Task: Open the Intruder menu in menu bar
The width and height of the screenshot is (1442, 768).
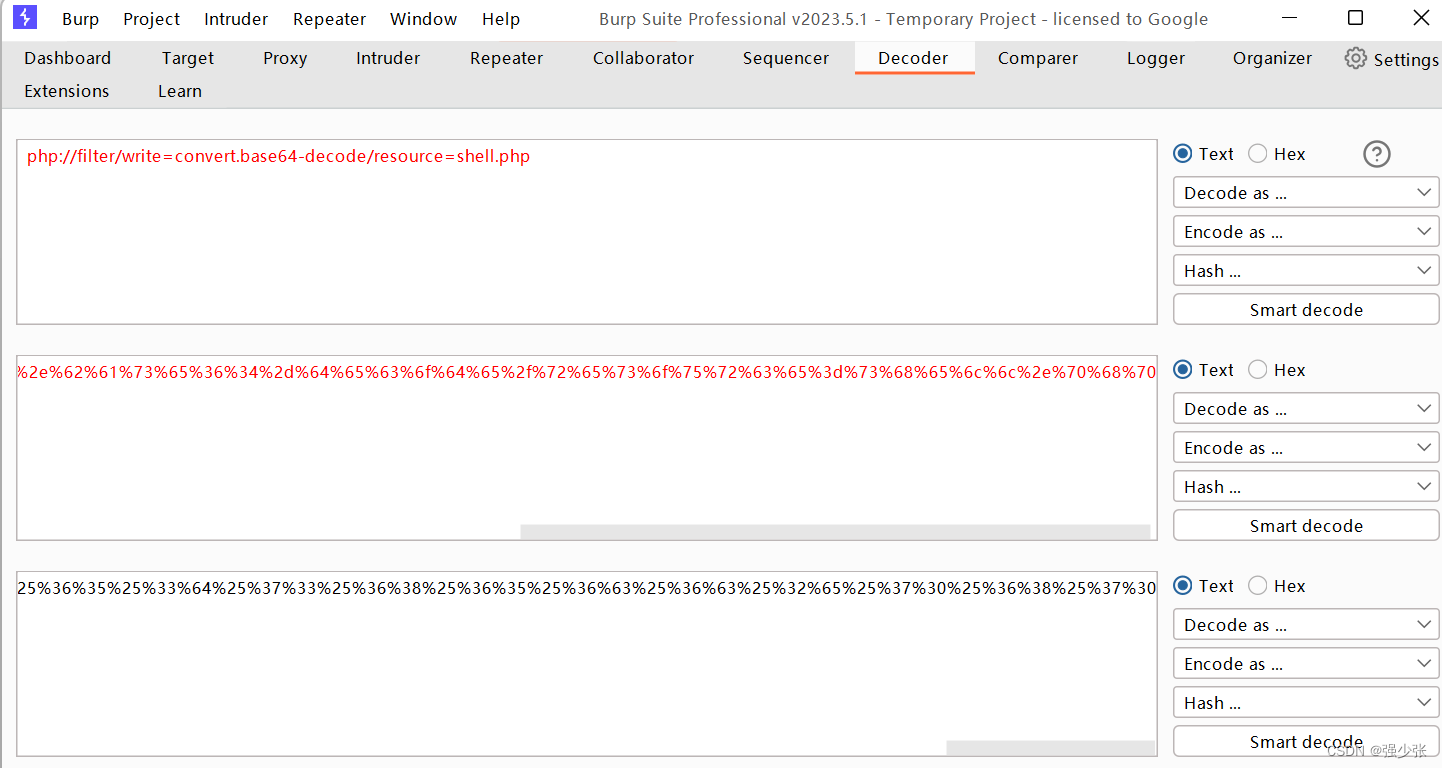Action: pyautogui.click(x=236, y=19)
